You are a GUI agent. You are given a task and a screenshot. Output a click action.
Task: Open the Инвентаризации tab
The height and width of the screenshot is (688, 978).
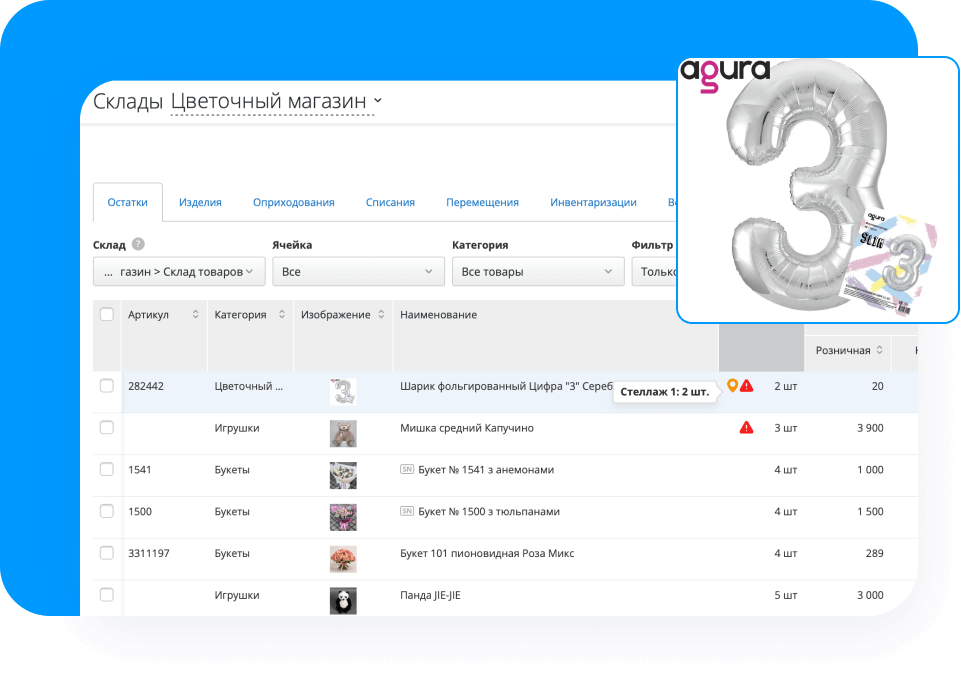593,202
